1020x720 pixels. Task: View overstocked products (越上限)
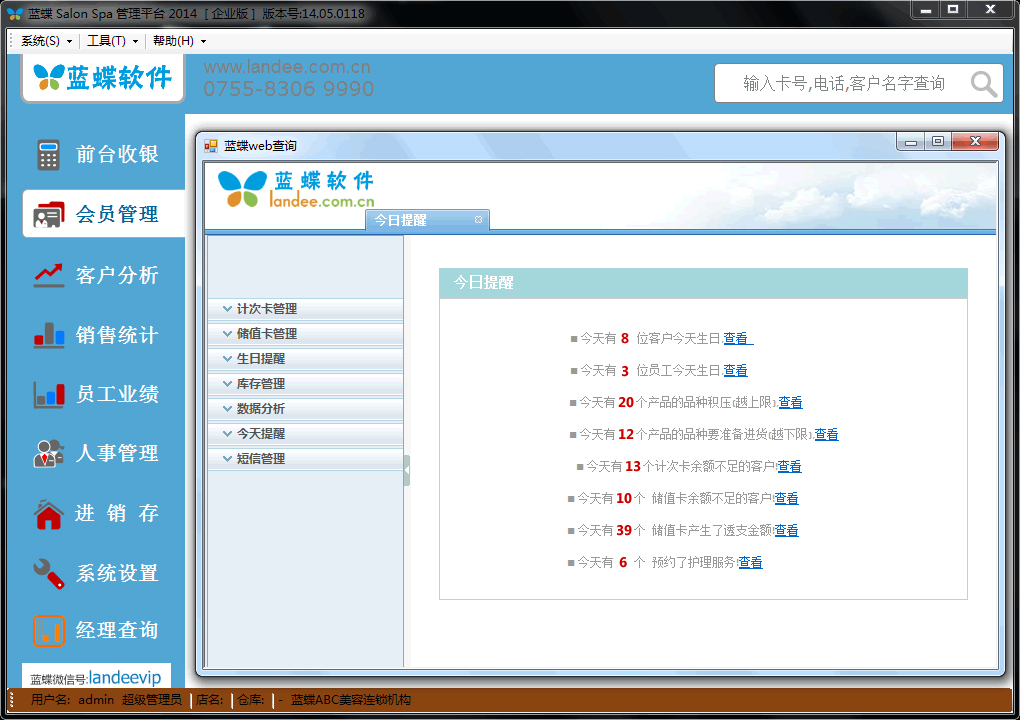pyautogui.click(x=790, y=402)
